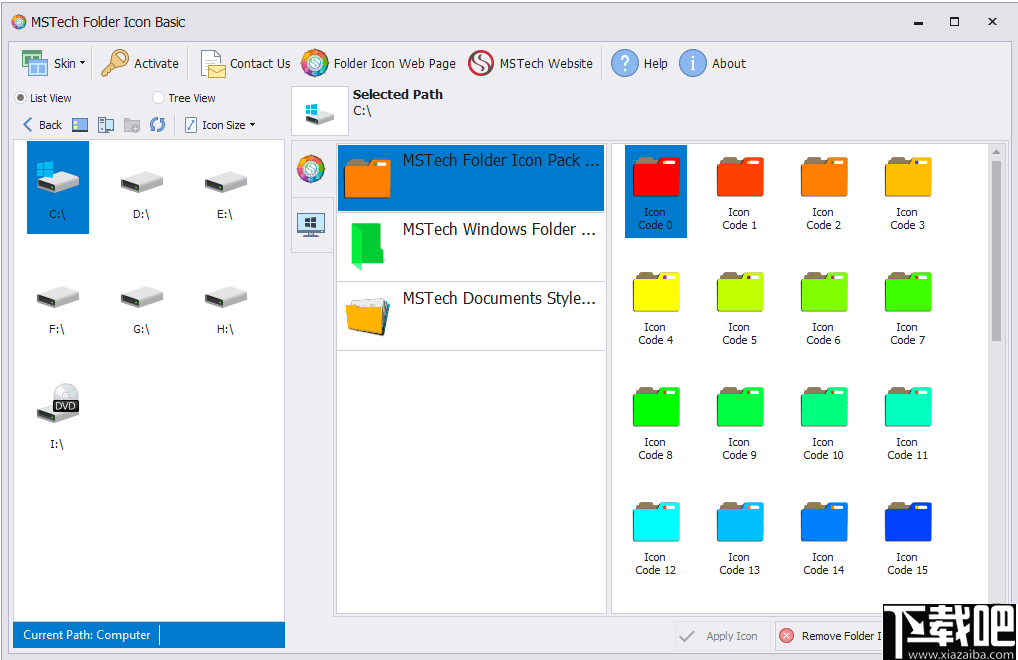
Task: Select MSTech Documents Style pack
Action: tap(471, 317)
